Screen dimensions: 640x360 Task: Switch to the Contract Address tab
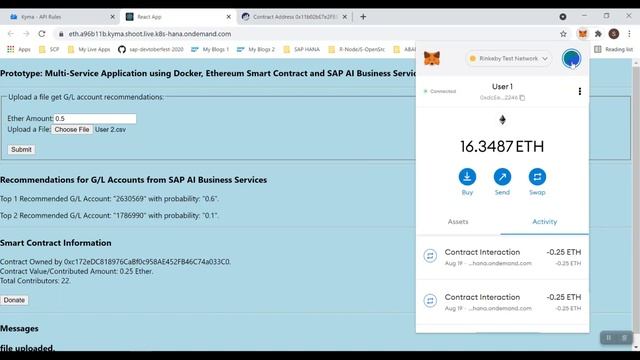click(295, 17)
